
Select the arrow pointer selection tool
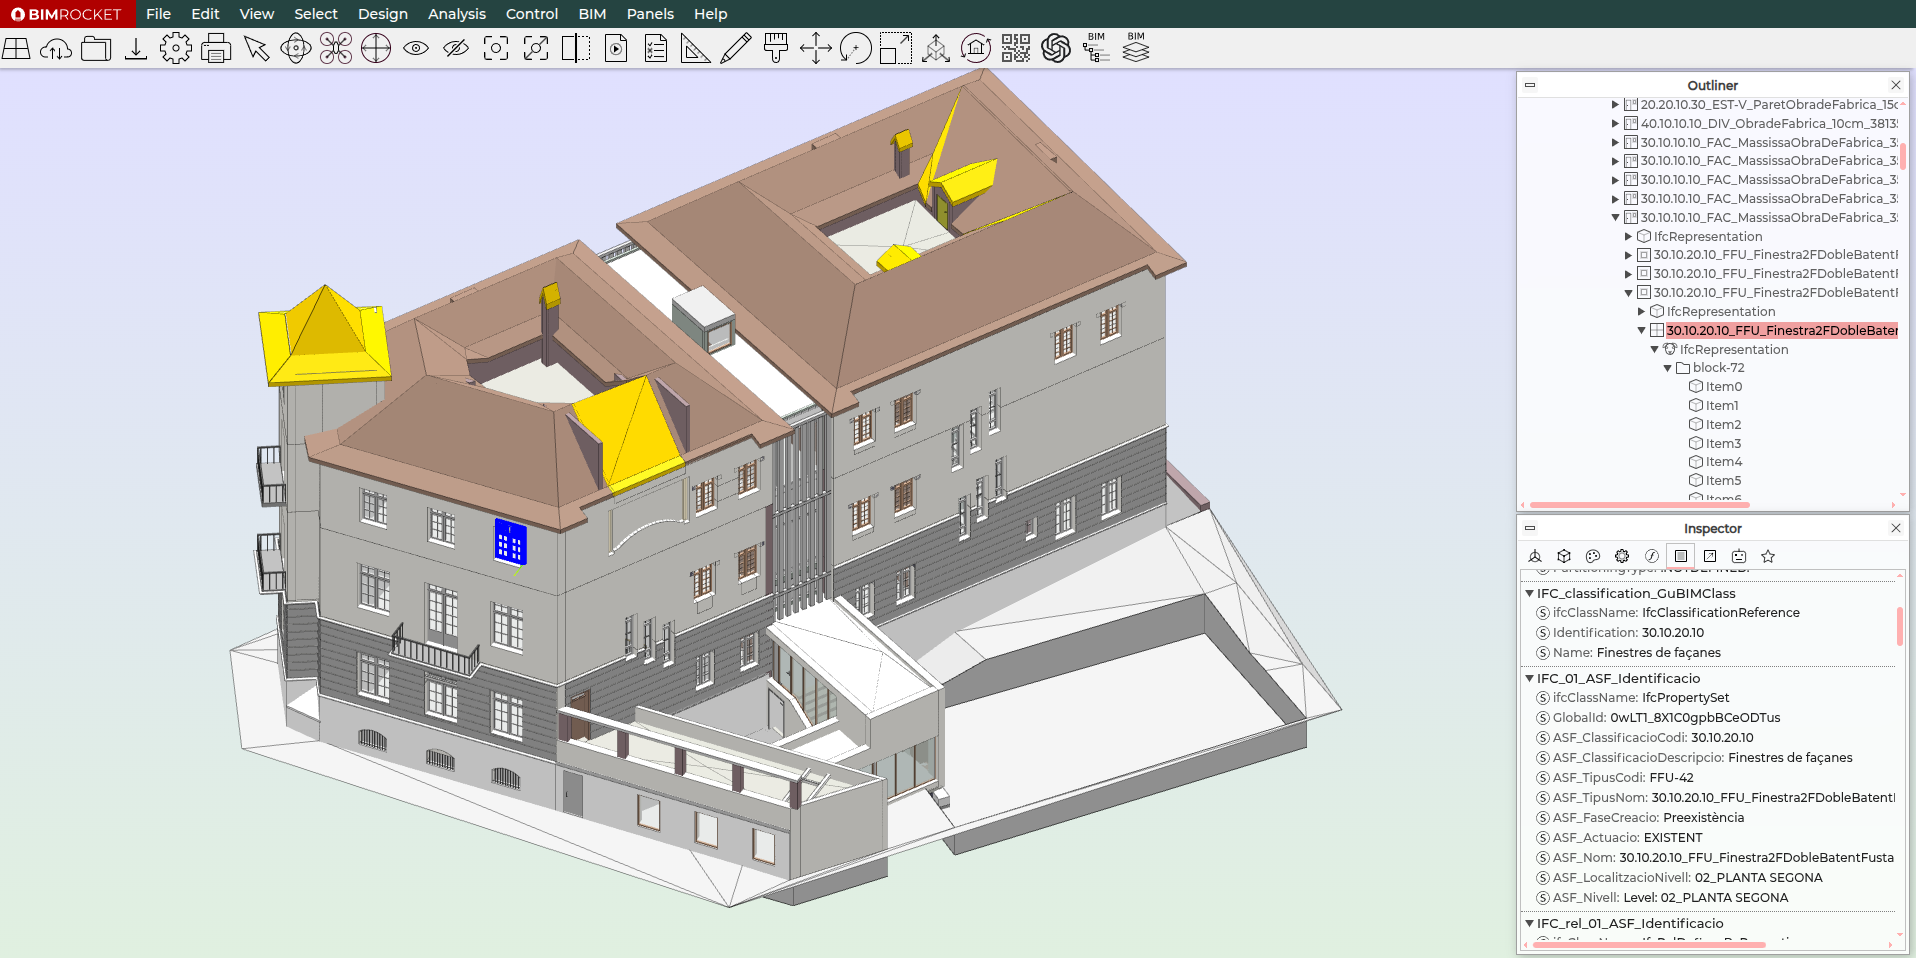coord(256,48)
